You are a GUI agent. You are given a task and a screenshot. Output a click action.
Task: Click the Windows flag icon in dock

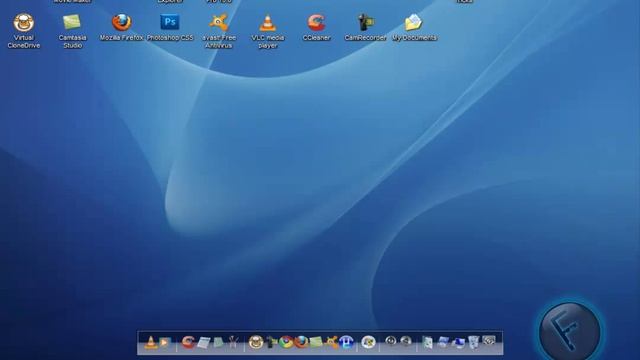pyautogui.click(x=368, y=342)
